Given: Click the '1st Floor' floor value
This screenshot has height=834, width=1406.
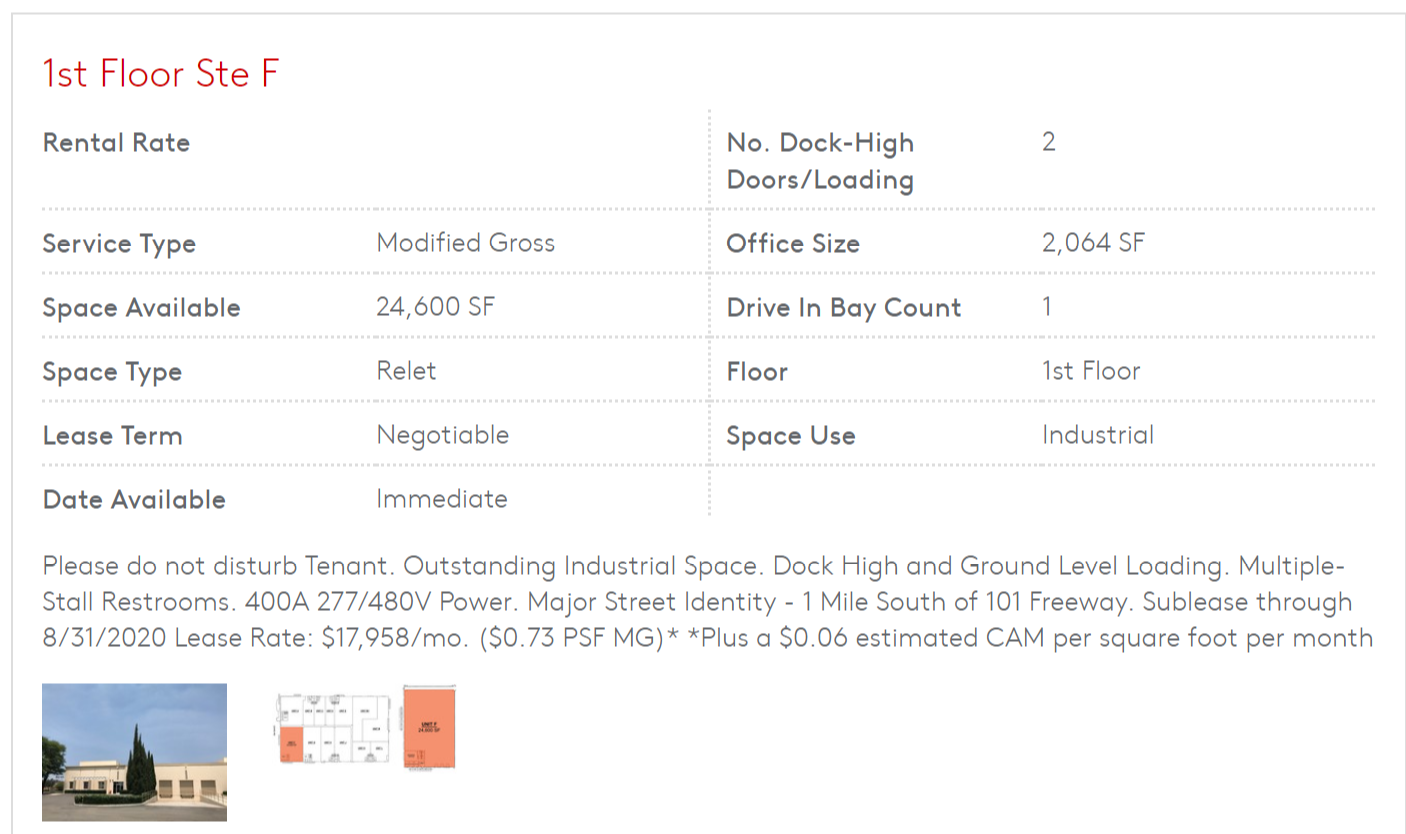Looking at the screenshot, I should tap(1091, 371).
